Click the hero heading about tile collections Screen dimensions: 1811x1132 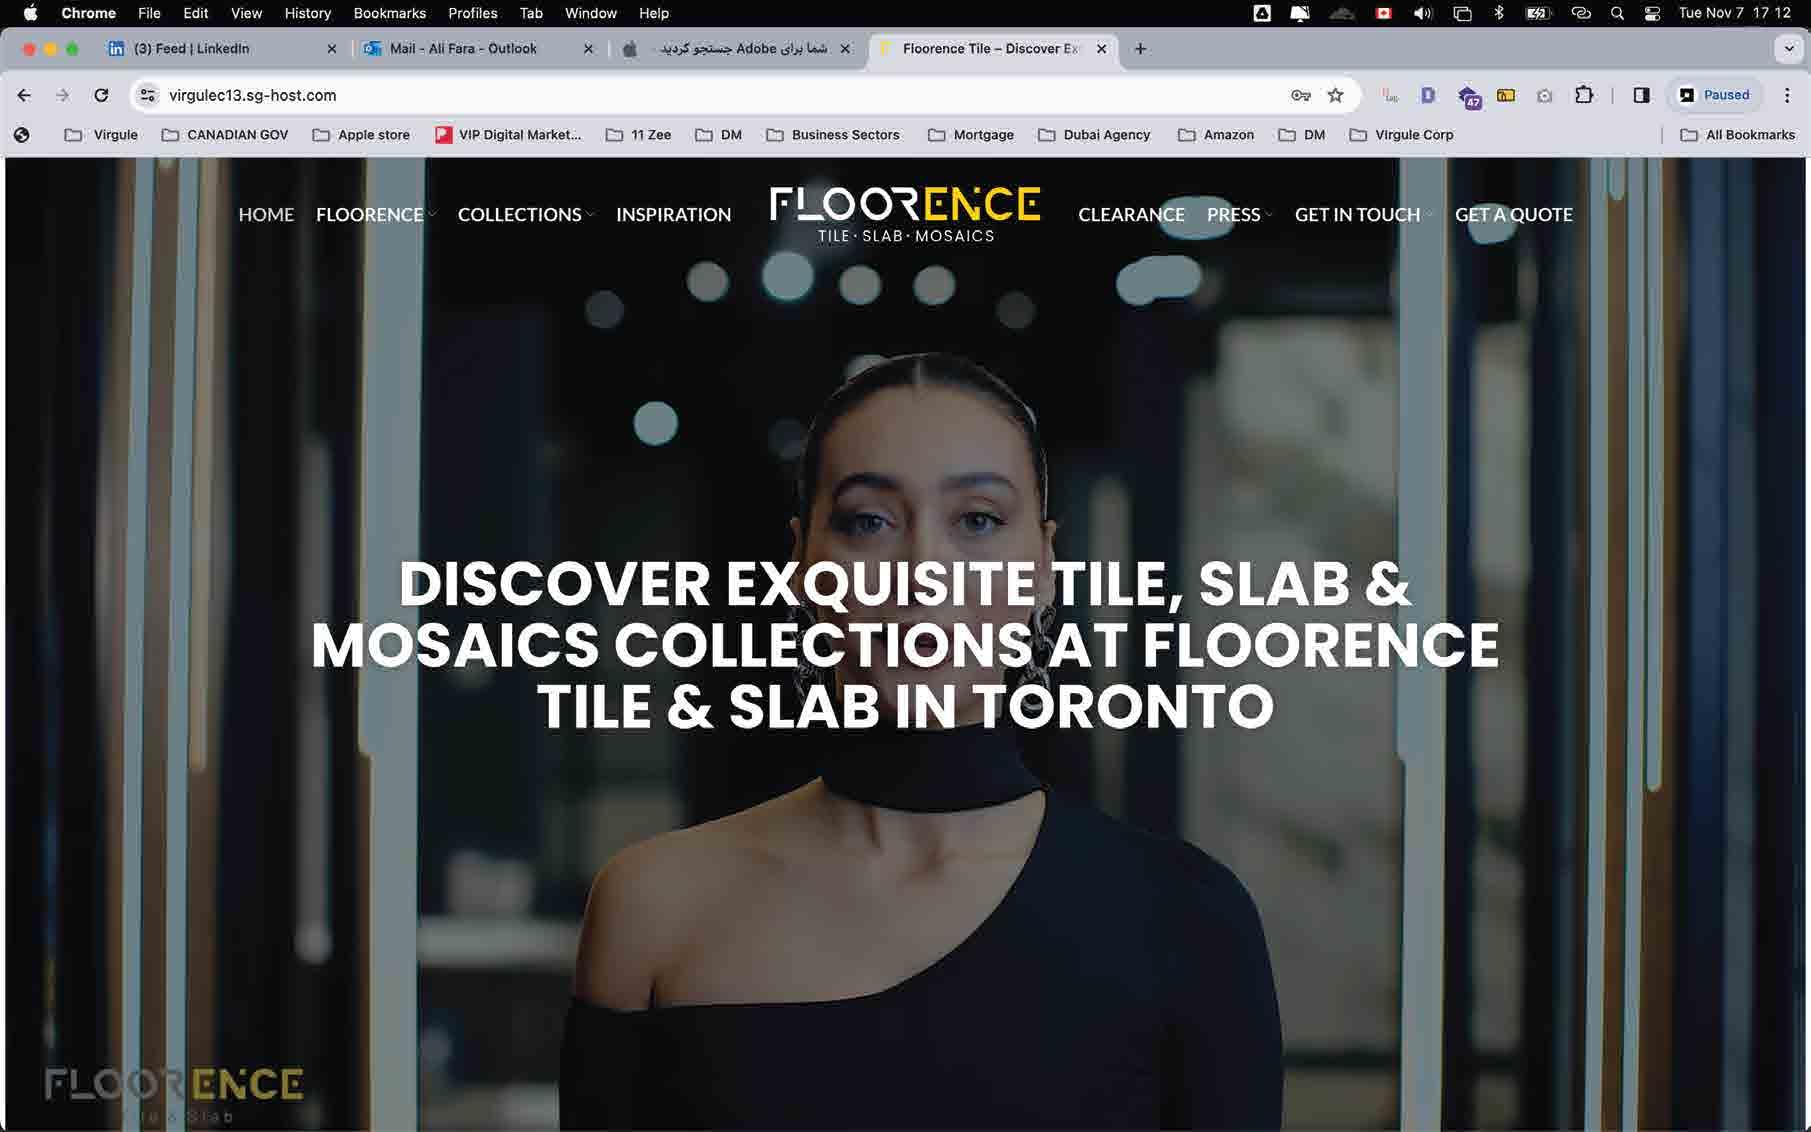[x=905, y=644]
